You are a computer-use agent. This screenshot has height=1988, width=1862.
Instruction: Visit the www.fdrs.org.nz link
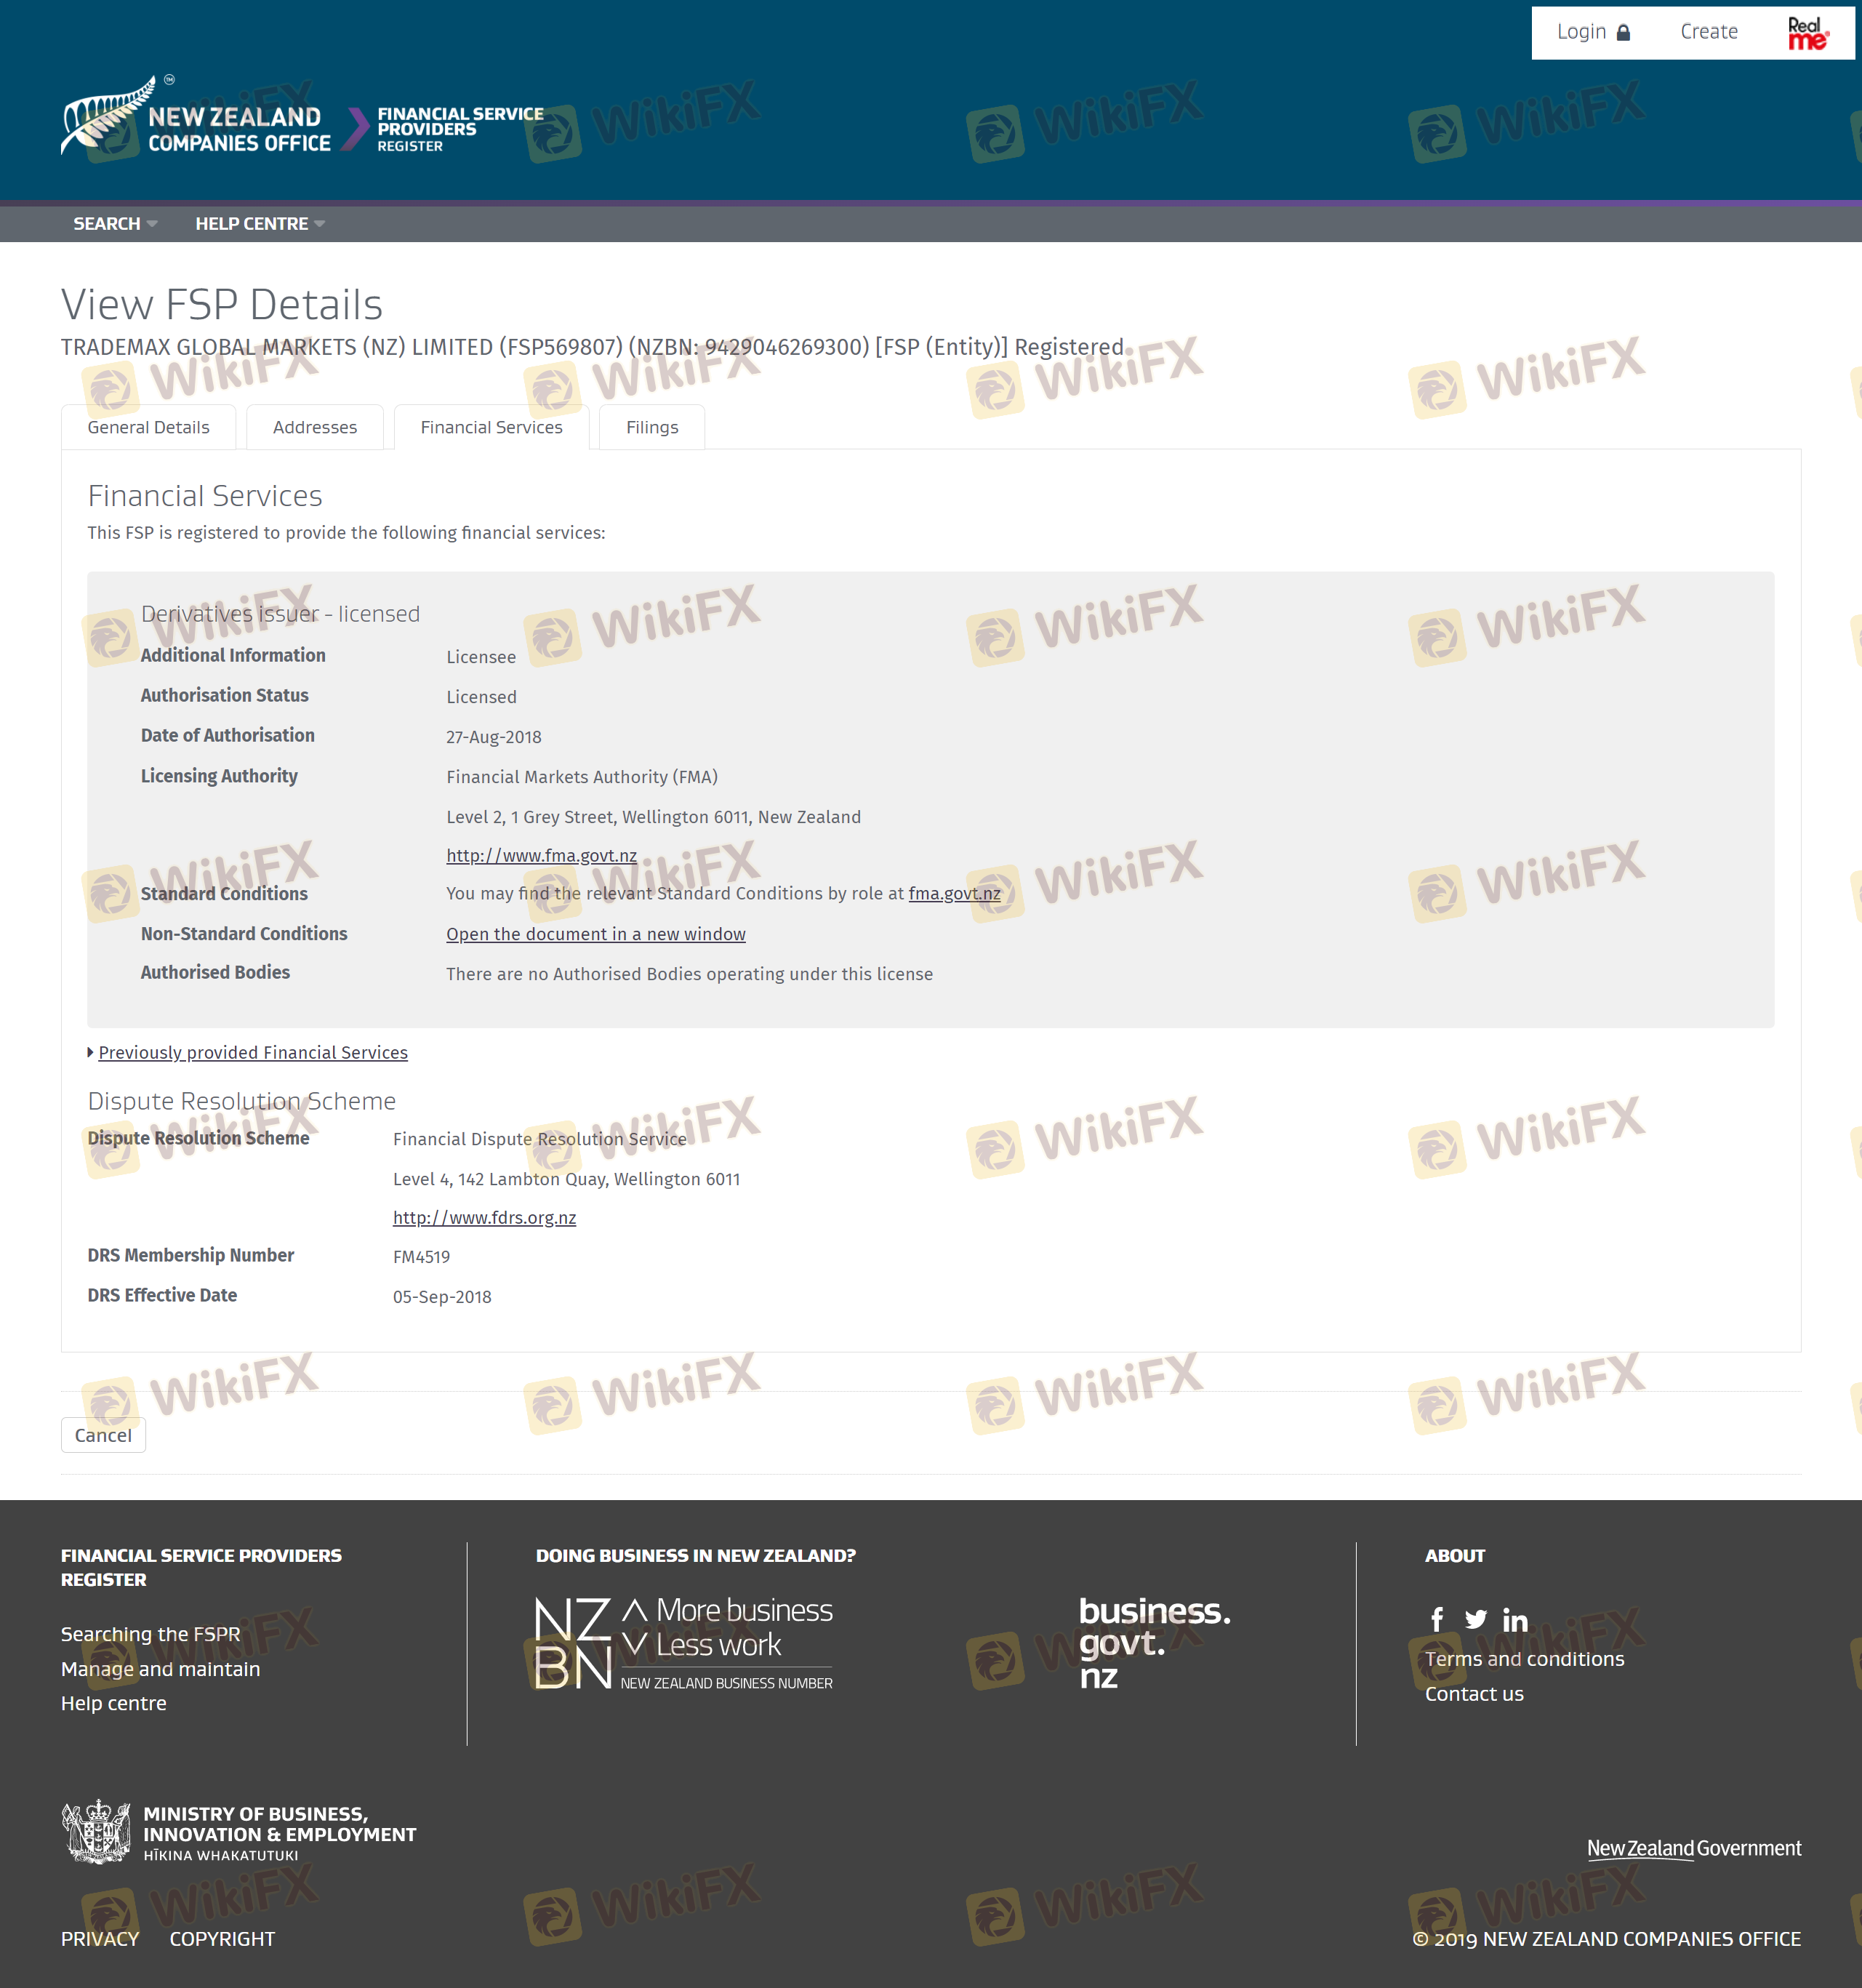pyautogui.click(x=484, y=1217)
